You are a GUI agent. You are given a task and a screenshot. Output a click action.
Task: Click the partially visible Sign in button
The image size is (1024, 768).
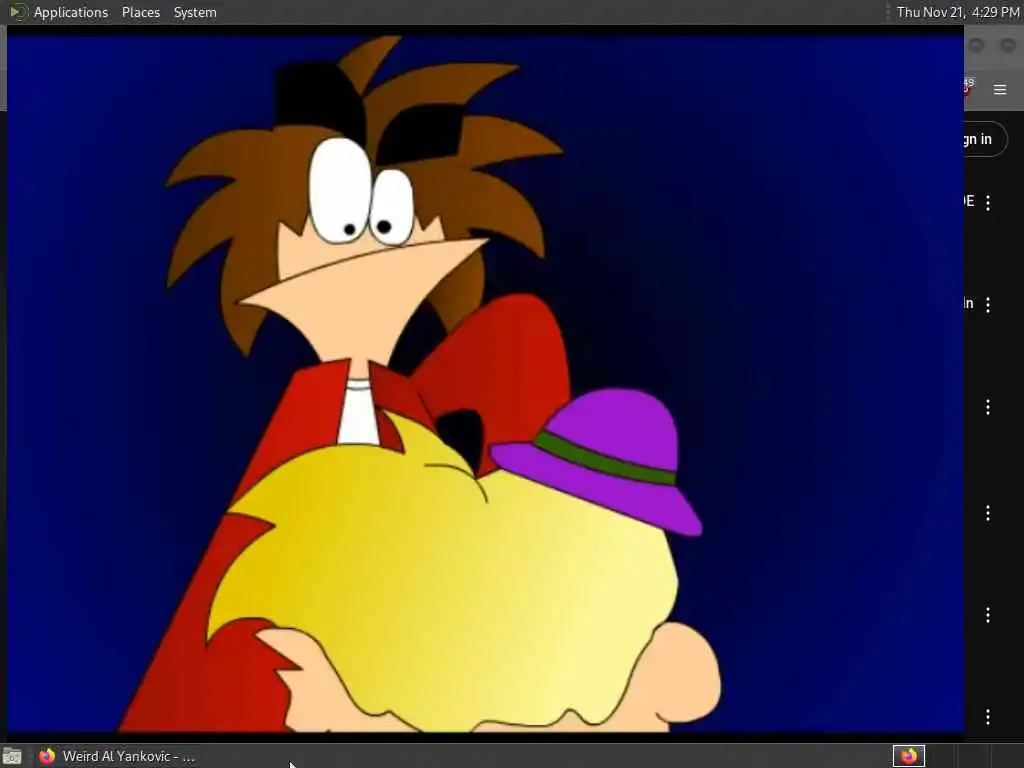[985, 139]
